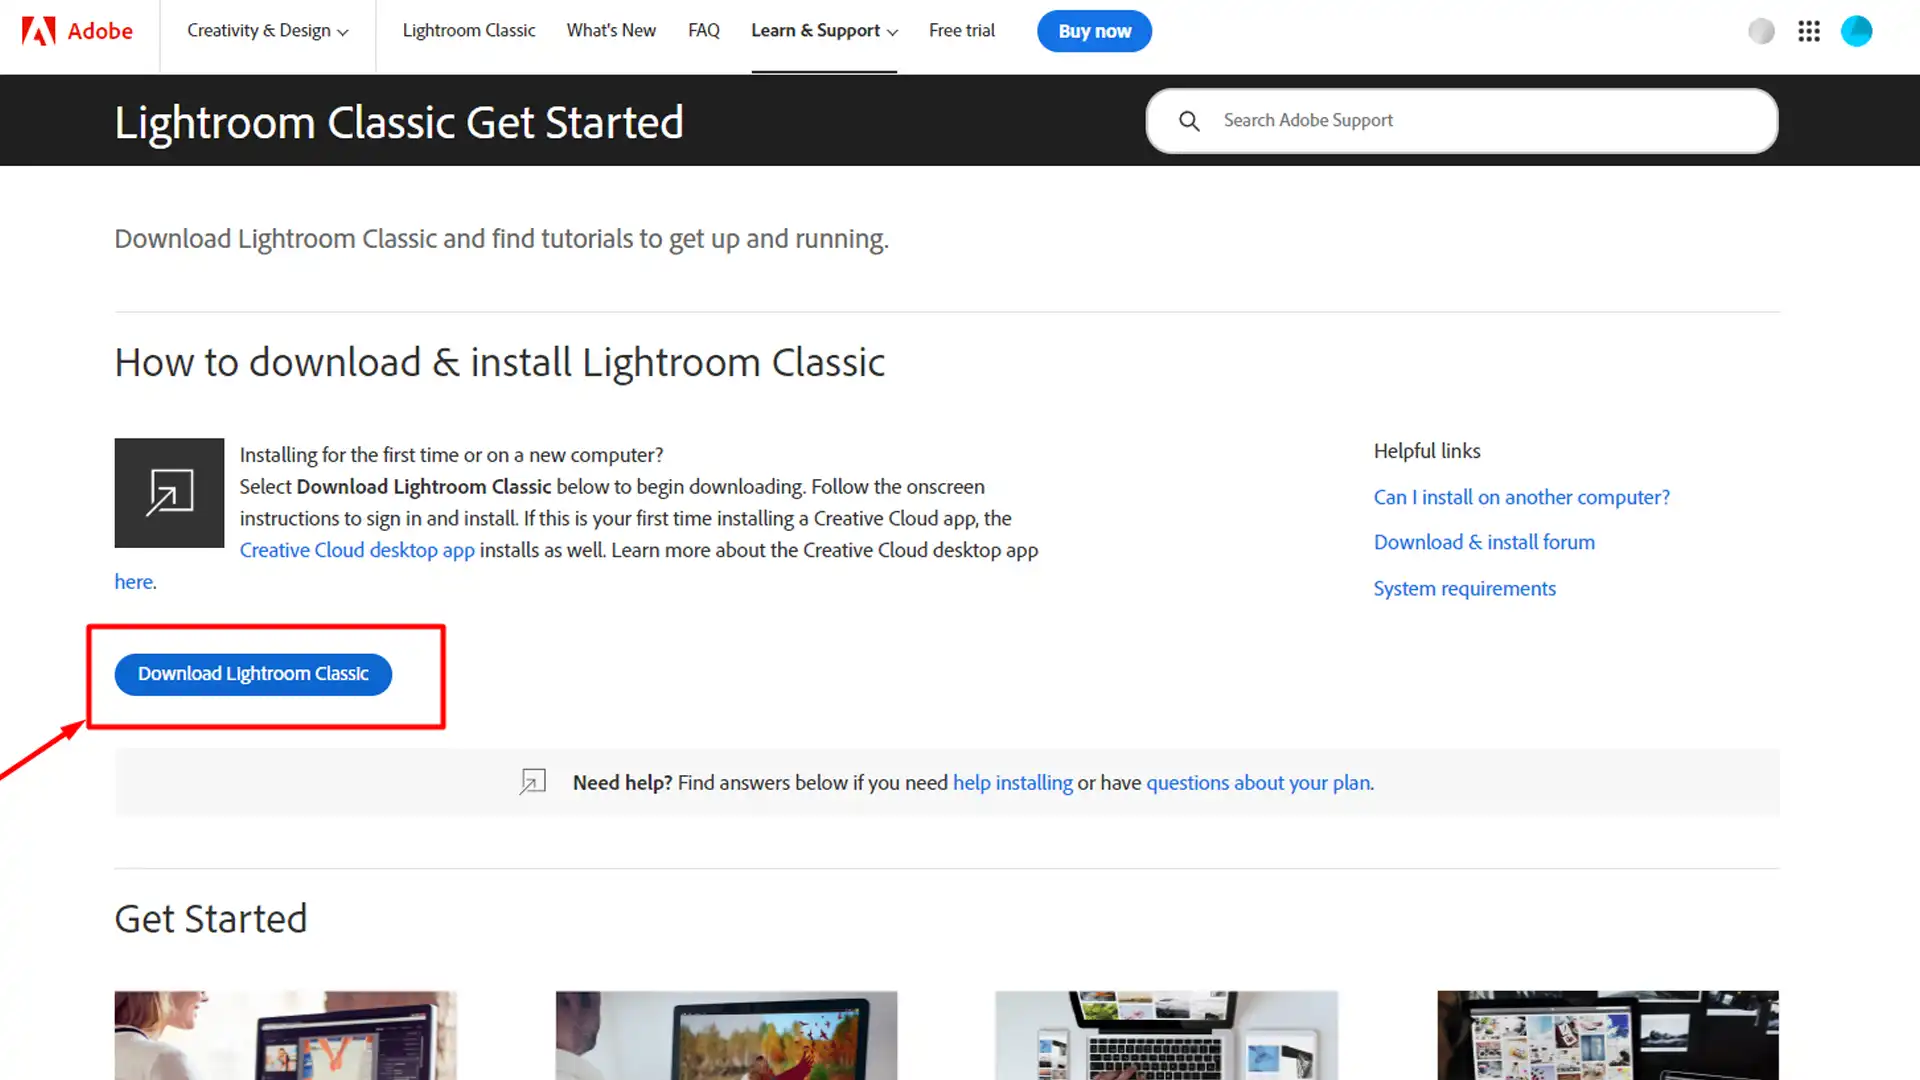
Task: Open first Get Started thumbnail with woman
Action: (x=286, y=1035)
